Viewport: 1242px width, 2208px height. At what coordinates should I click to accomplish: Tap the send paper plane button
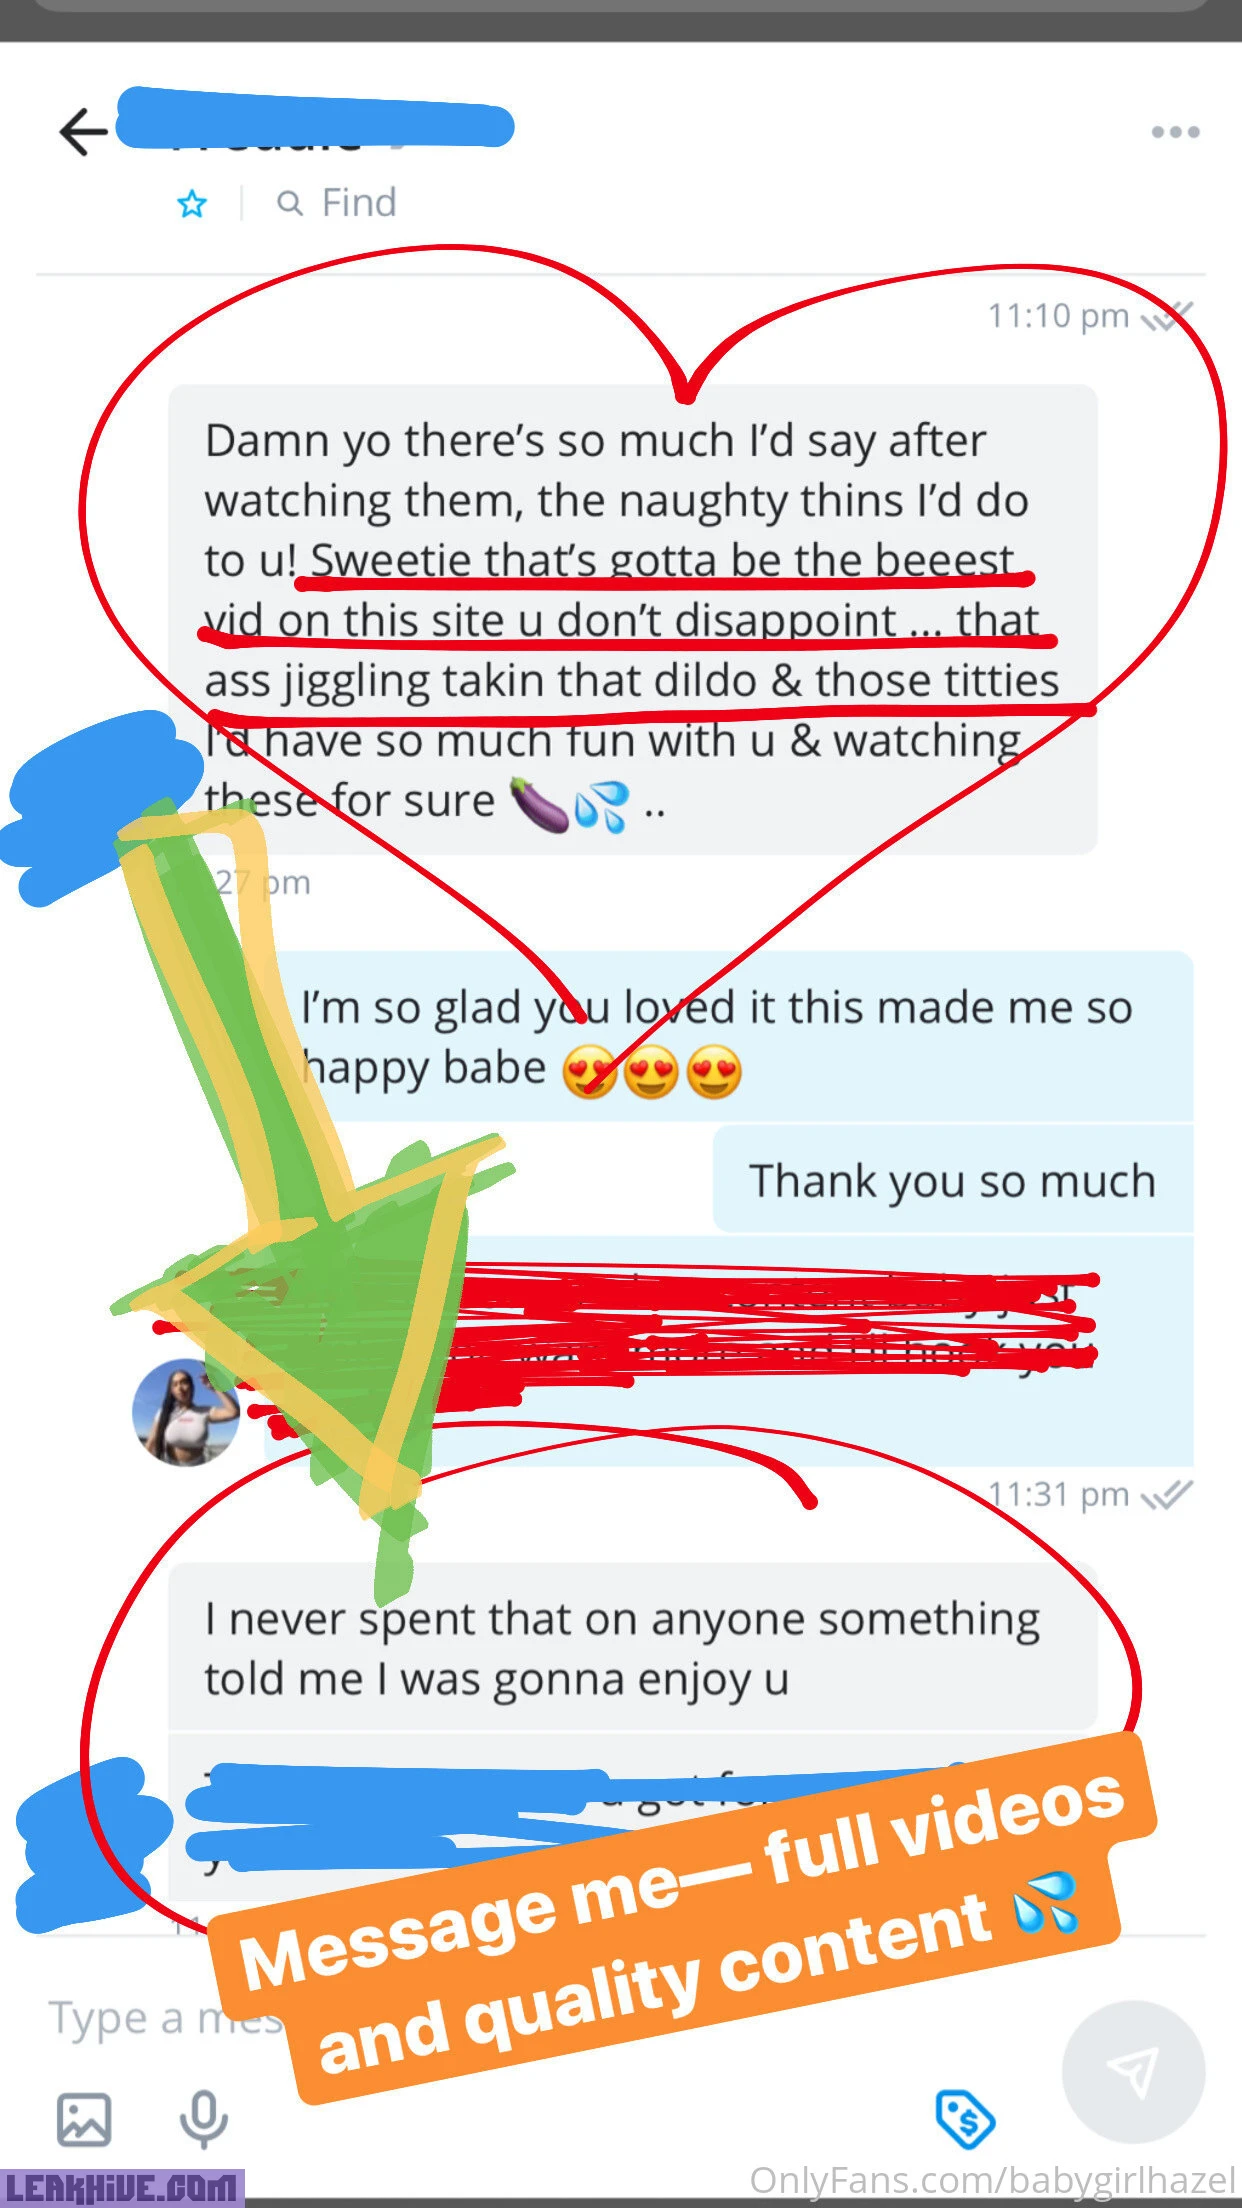click(x=1133, y=2070)
